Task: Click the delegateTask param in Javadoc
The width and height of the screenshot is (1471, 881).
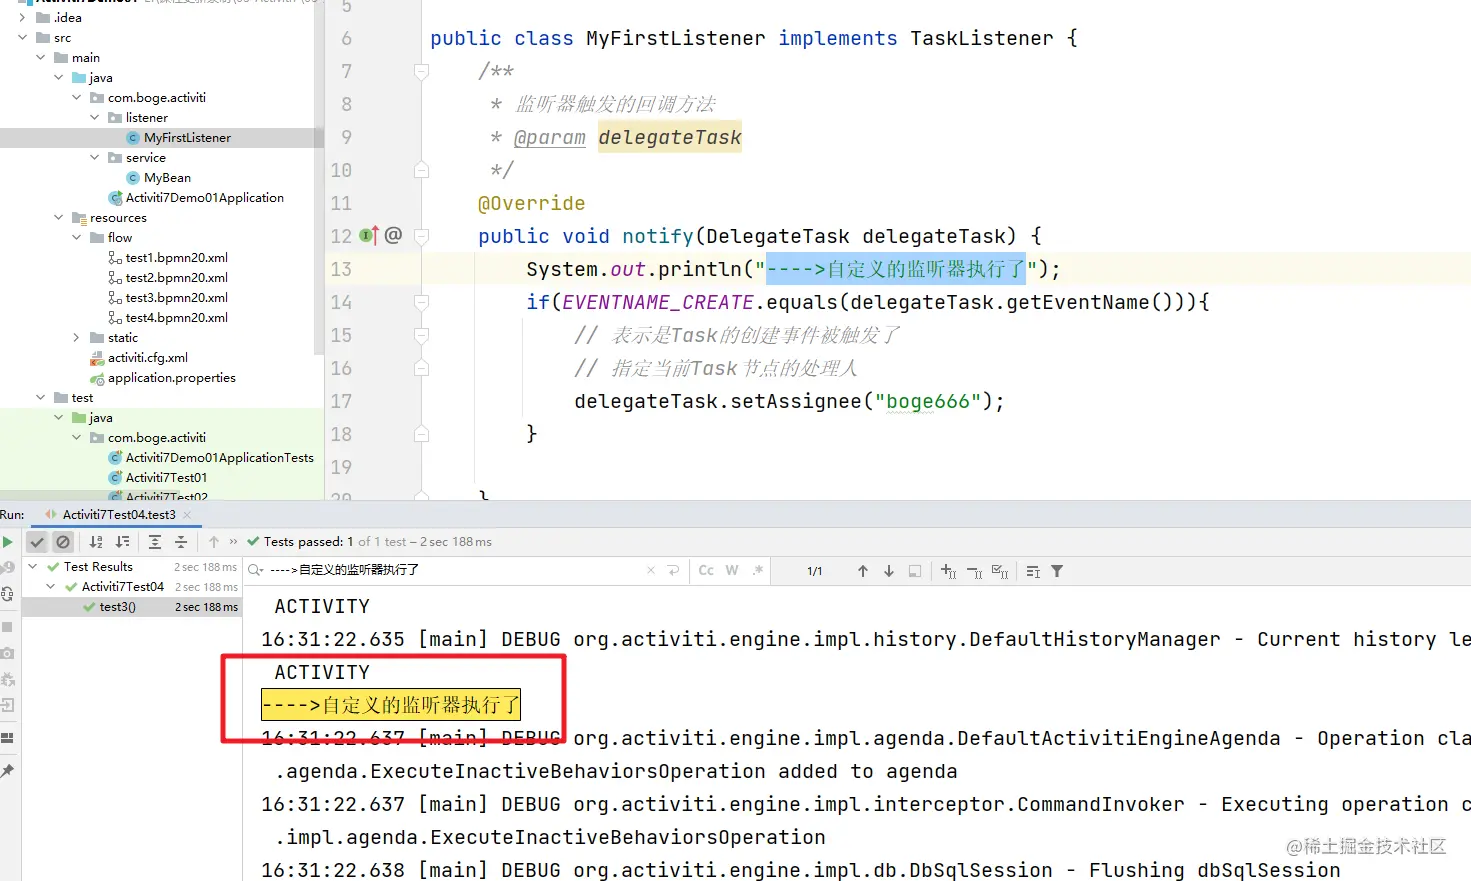Action: tap(670, 137)
